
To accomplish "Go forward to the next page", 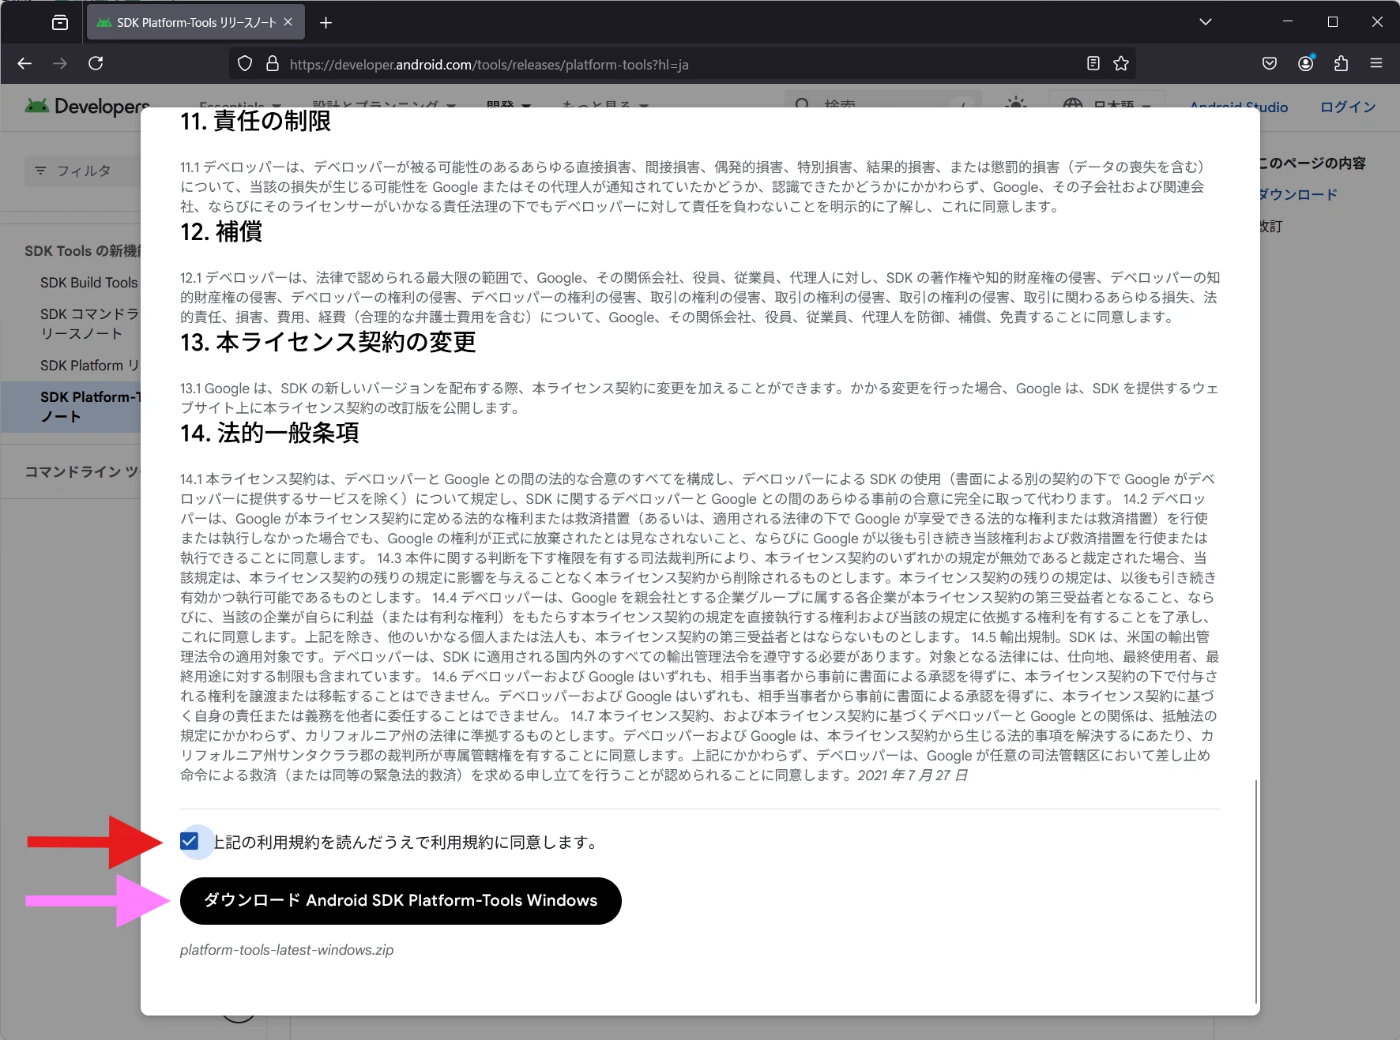I will coord(60,63).
